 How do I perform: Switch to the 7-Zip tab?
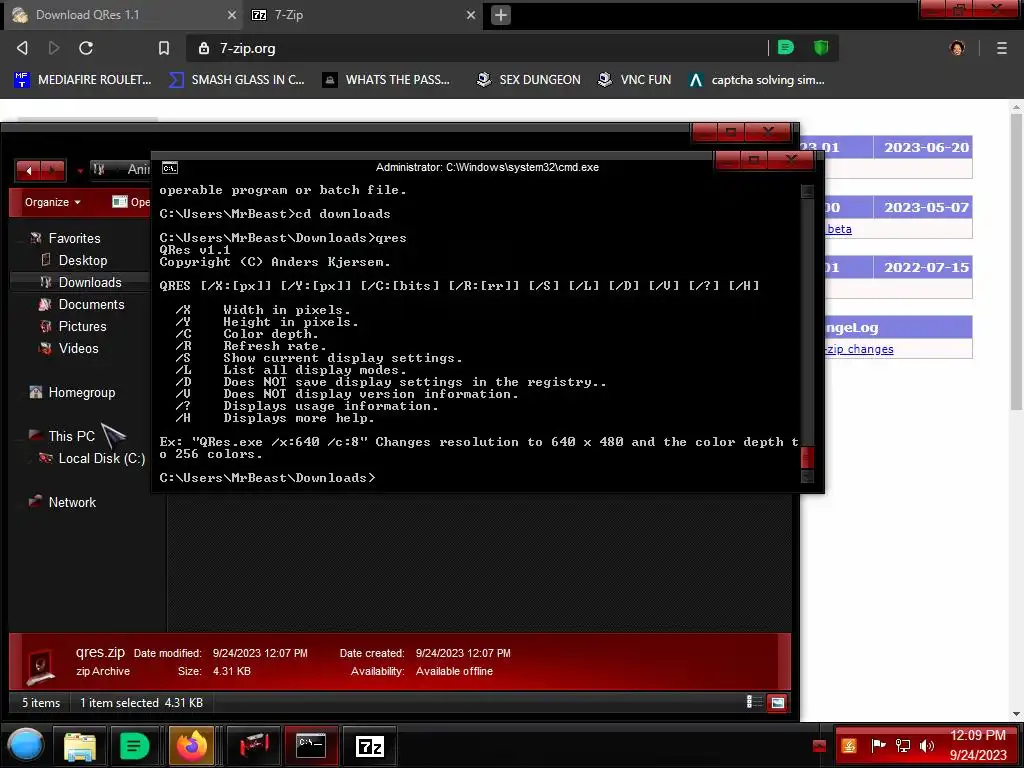(362, 15)
